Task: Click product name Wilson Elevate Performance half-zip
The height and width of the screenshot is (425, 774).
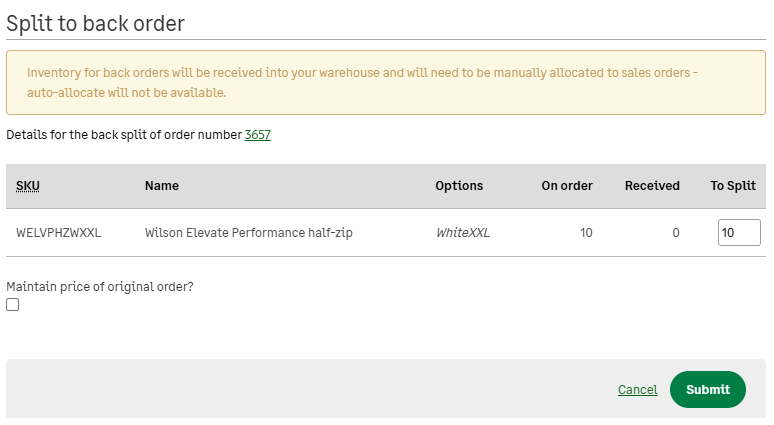Action: click(248, 232)
